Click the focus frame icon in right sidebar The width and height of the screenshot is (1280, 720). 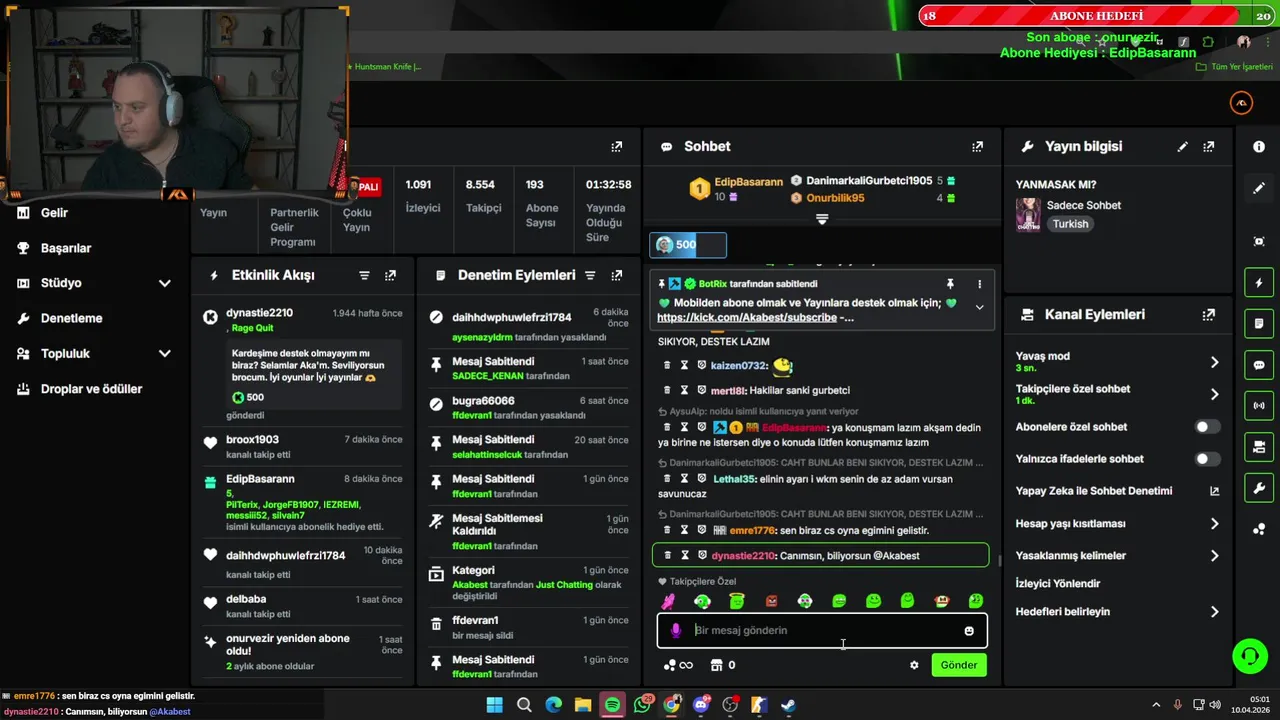click(x=1259, y=241)
